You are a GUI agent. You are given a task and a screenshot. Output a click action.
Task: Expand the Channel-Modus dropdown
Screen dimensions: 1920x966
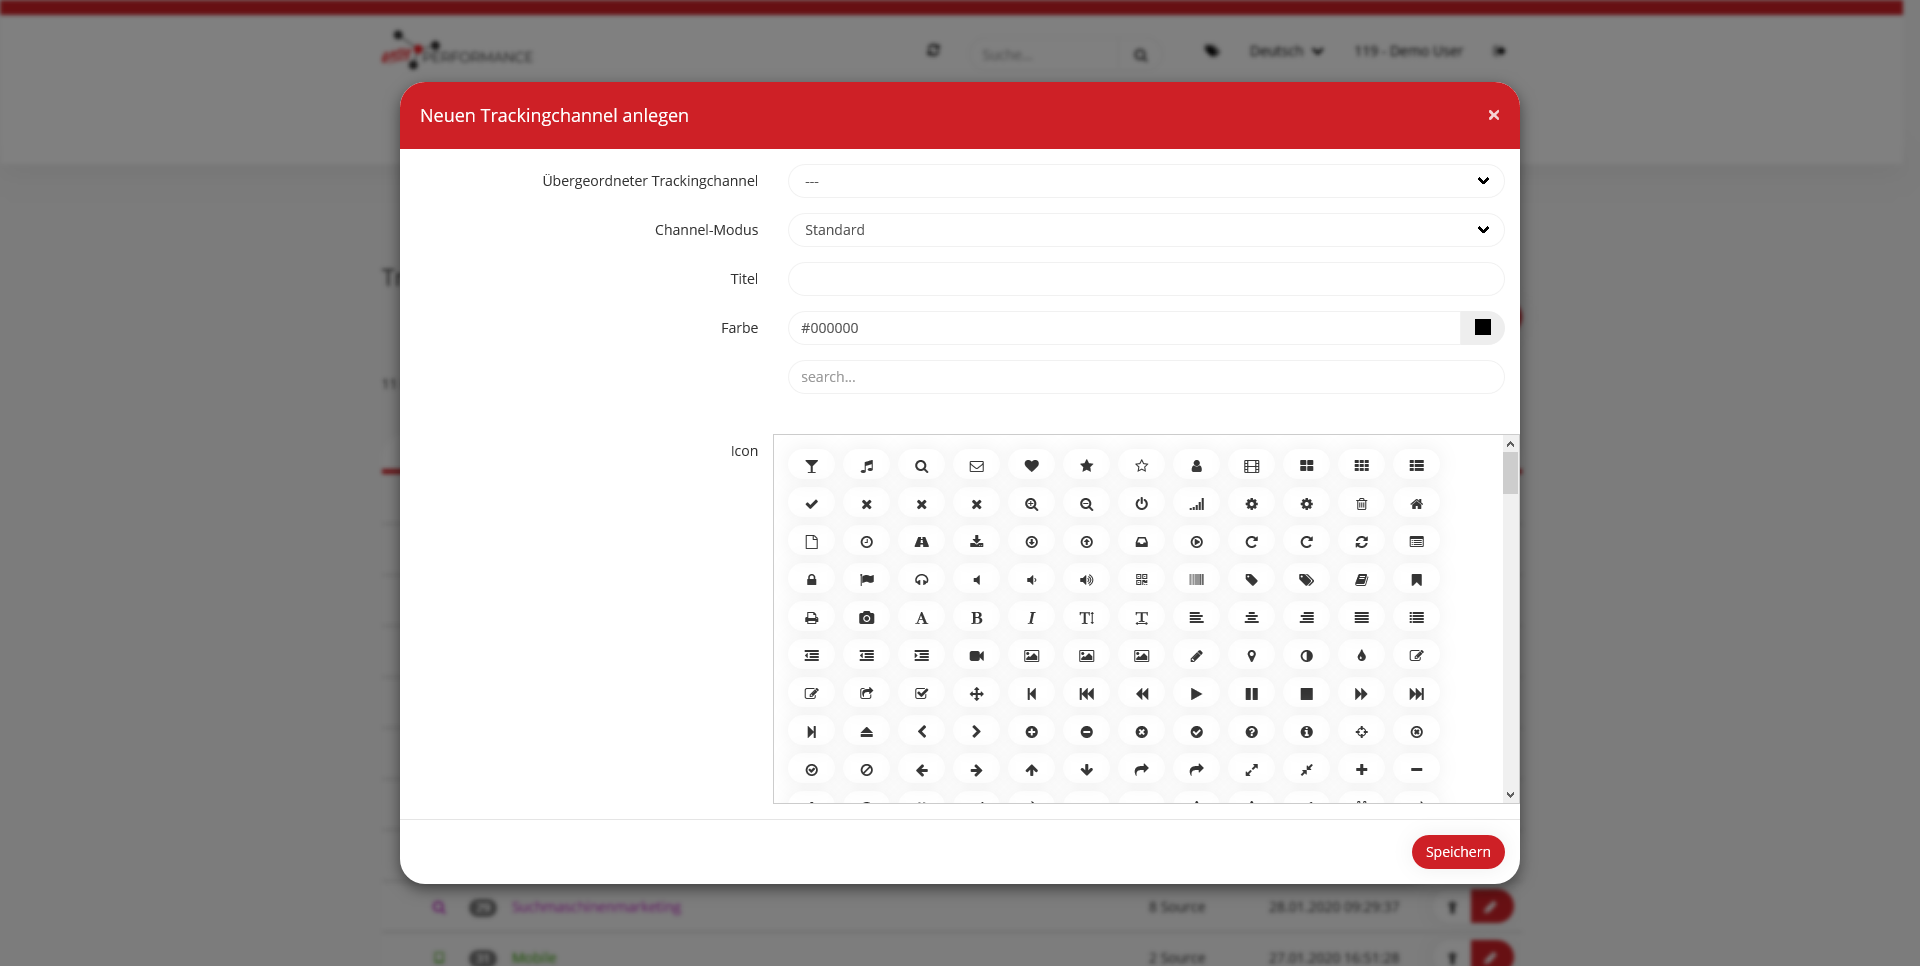(1145, 230)
